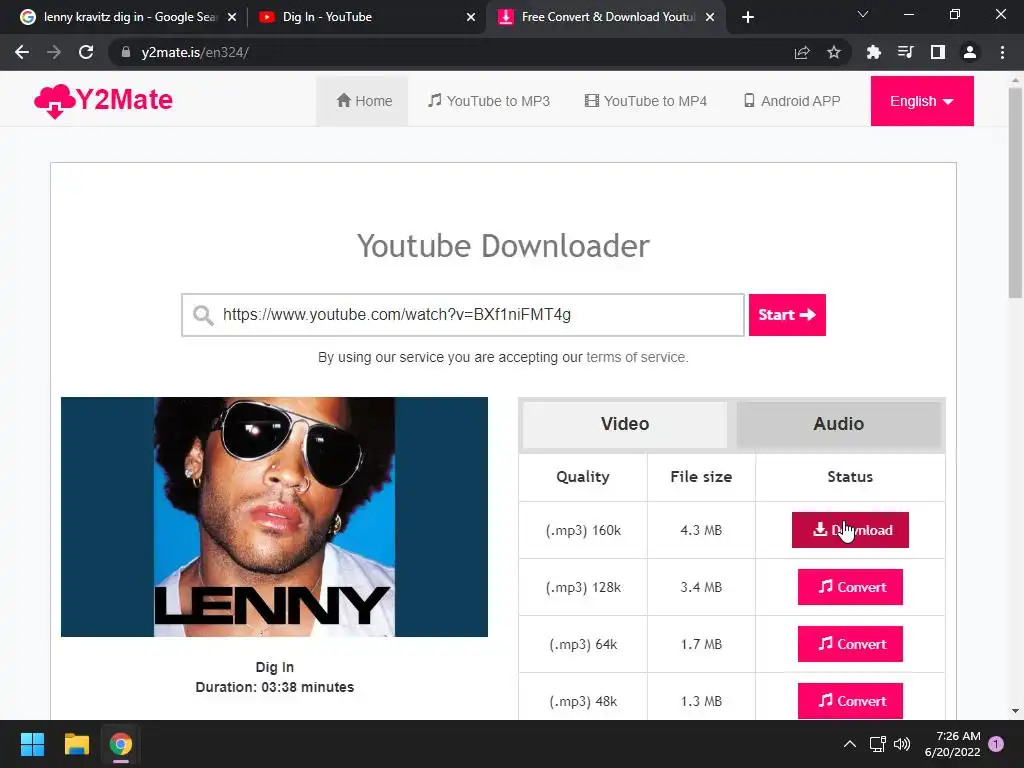Click the '(.mp3) 128k' quality cell

point(583,587)
